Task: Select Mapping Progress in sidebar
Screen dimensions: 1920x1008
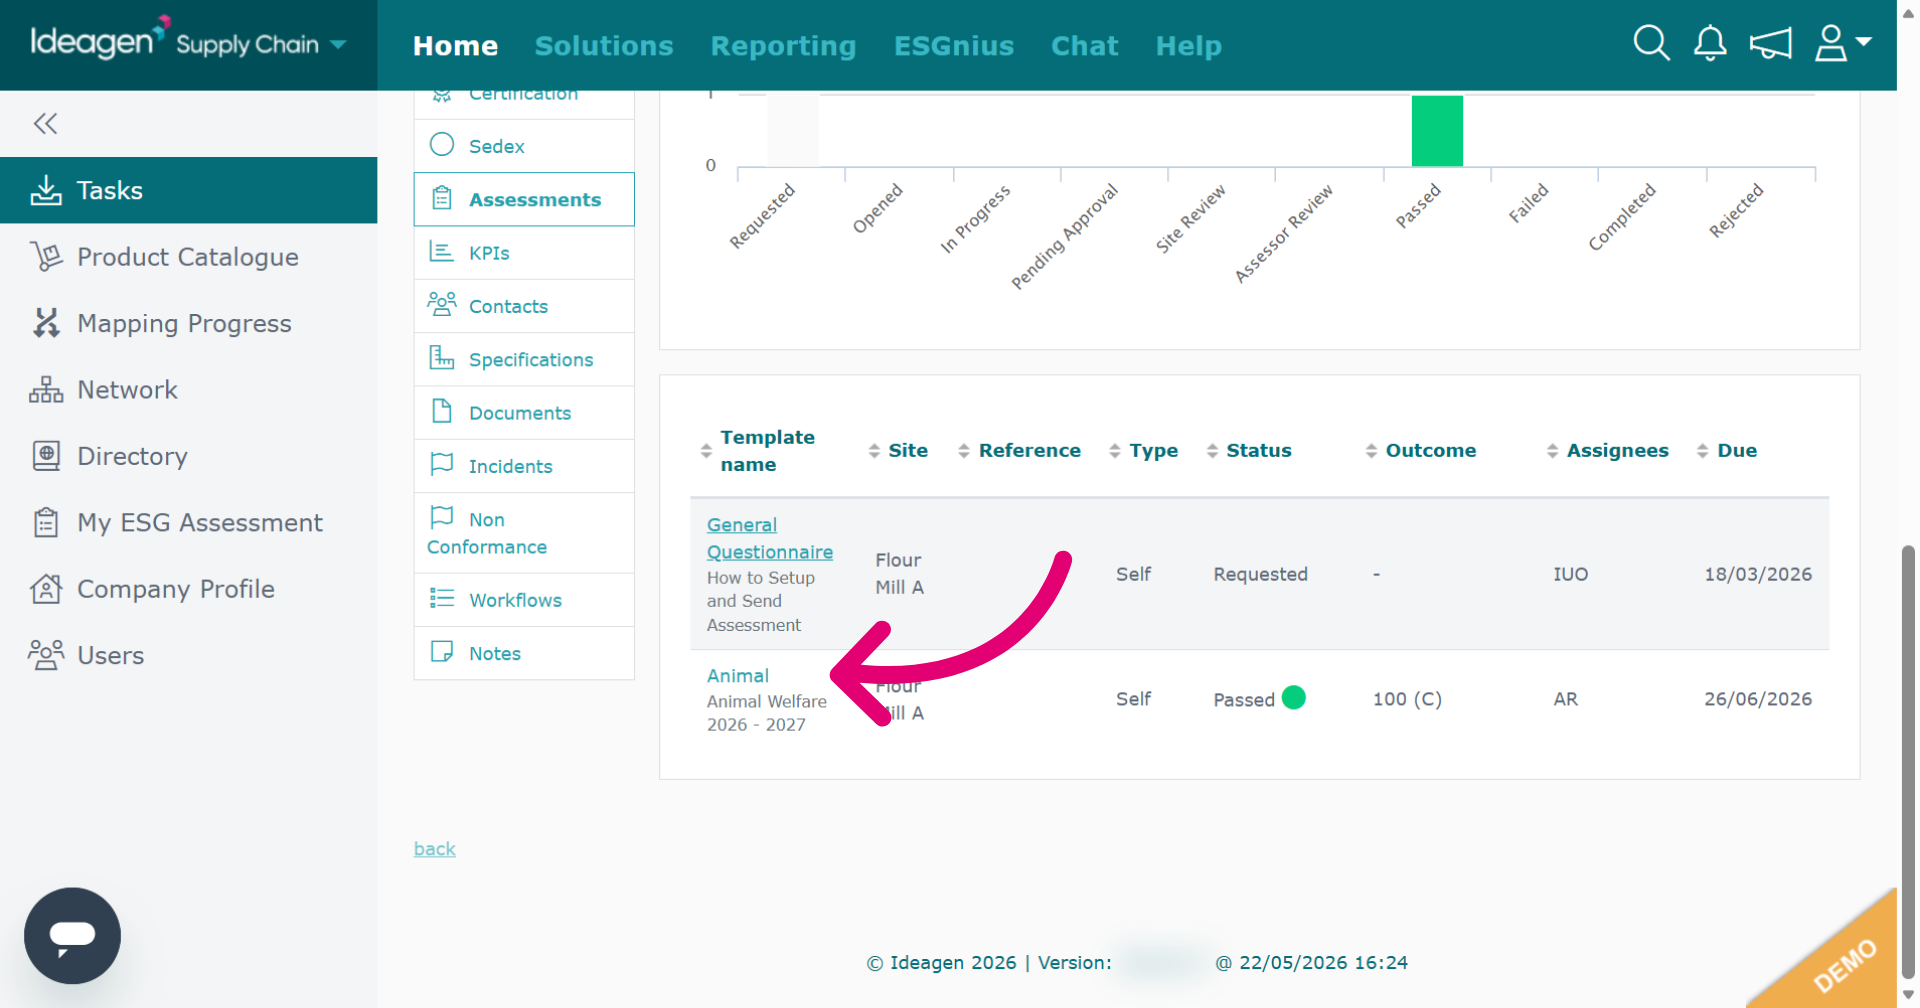Action: (184, 323)
